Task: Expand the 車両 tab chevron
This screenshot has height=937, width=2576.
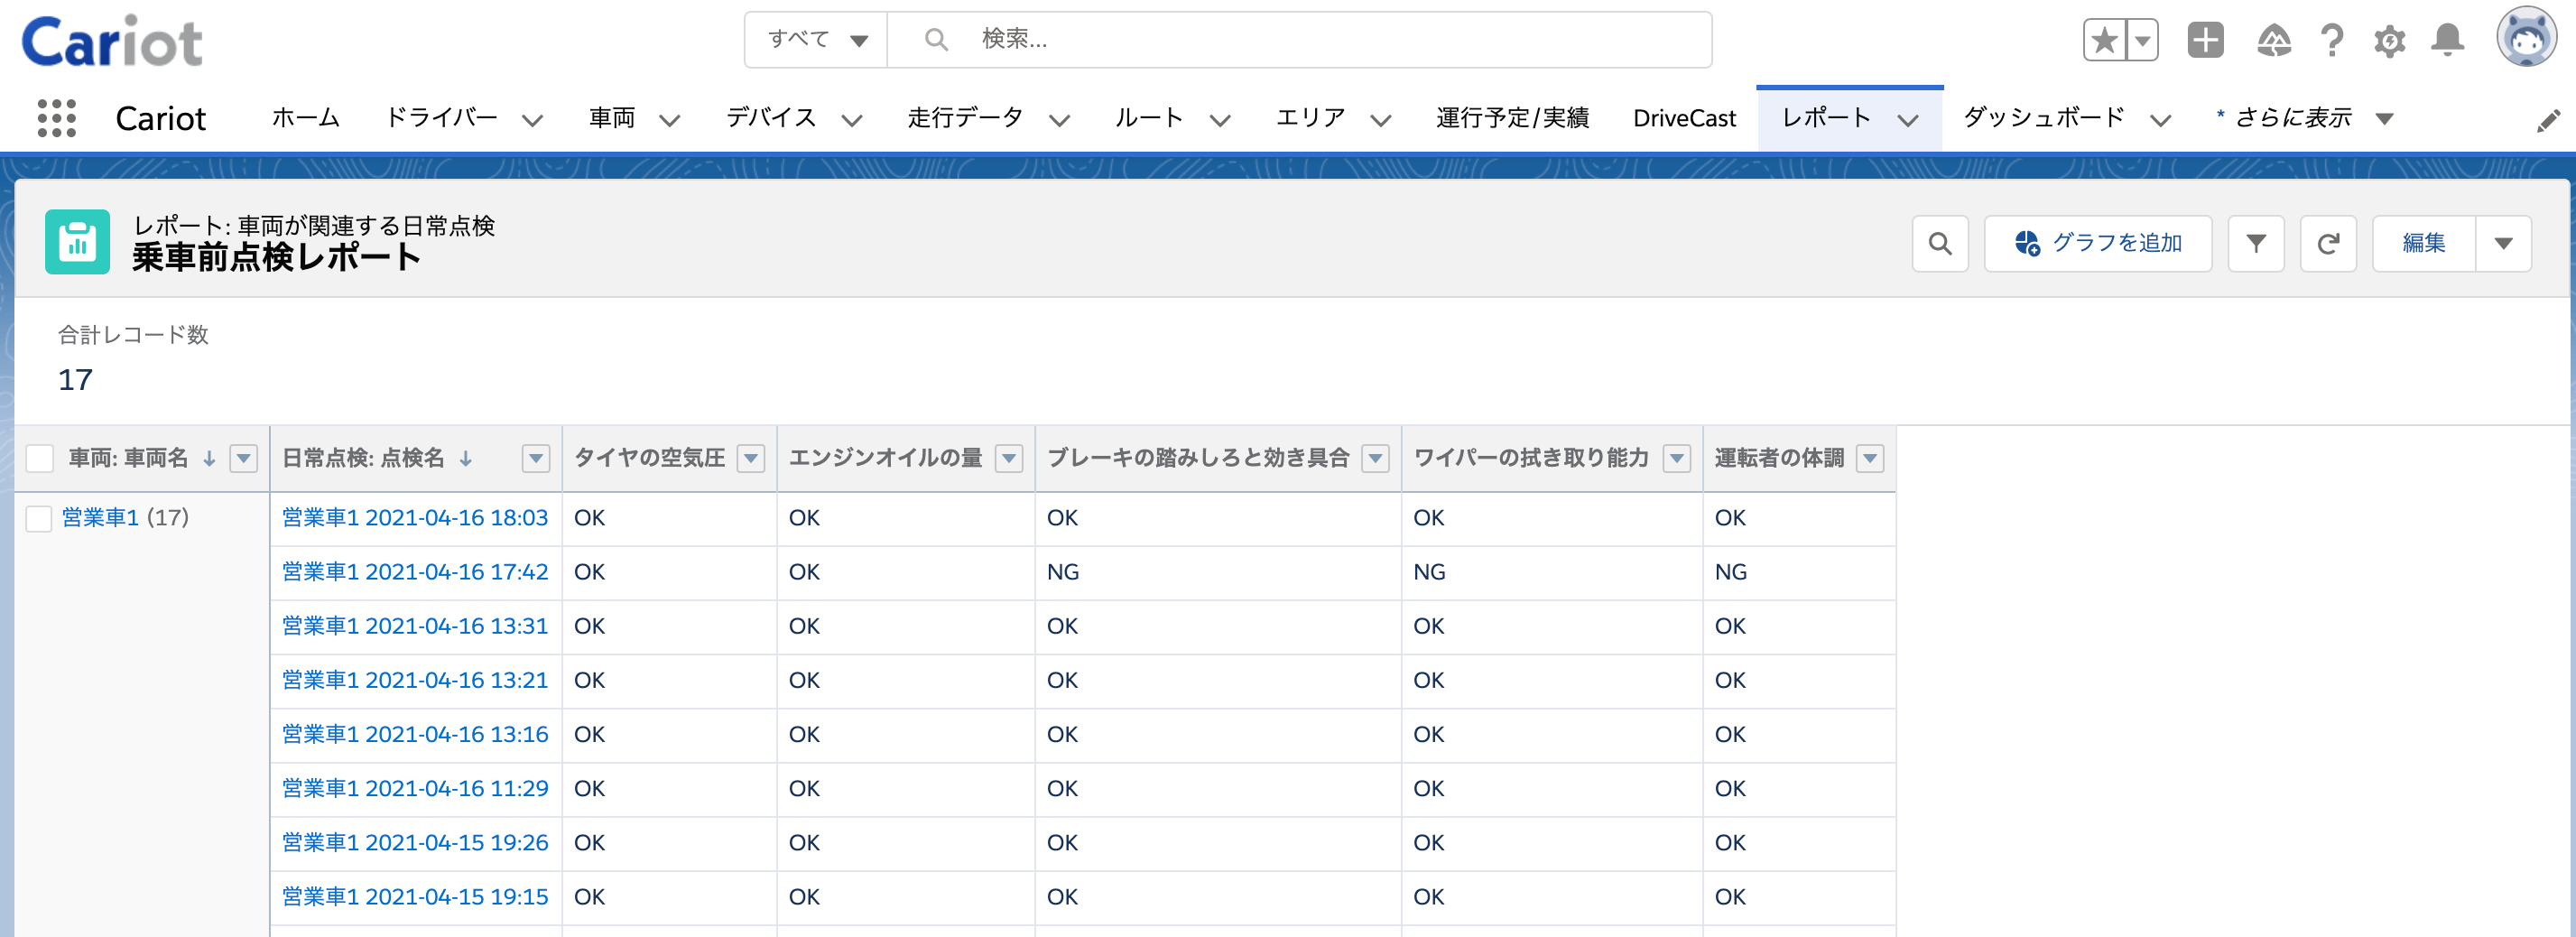Action: (x=670, y=120)
